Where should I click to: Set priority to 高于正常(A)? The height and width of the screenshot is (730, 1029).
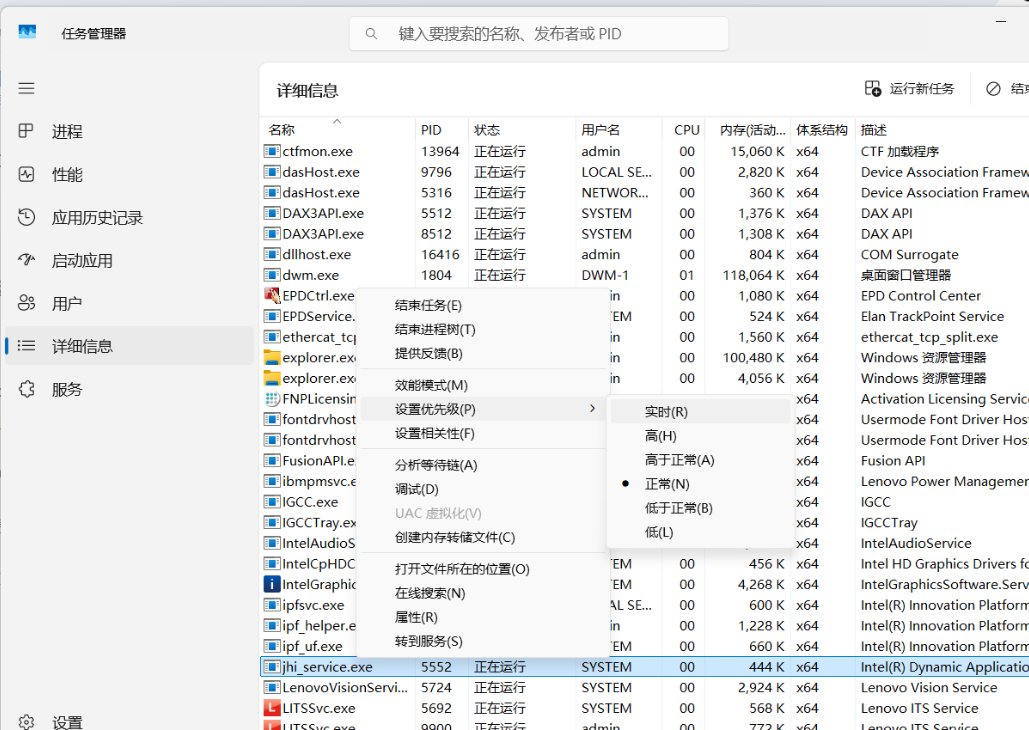pyautogui.click(x=700, y=460)
